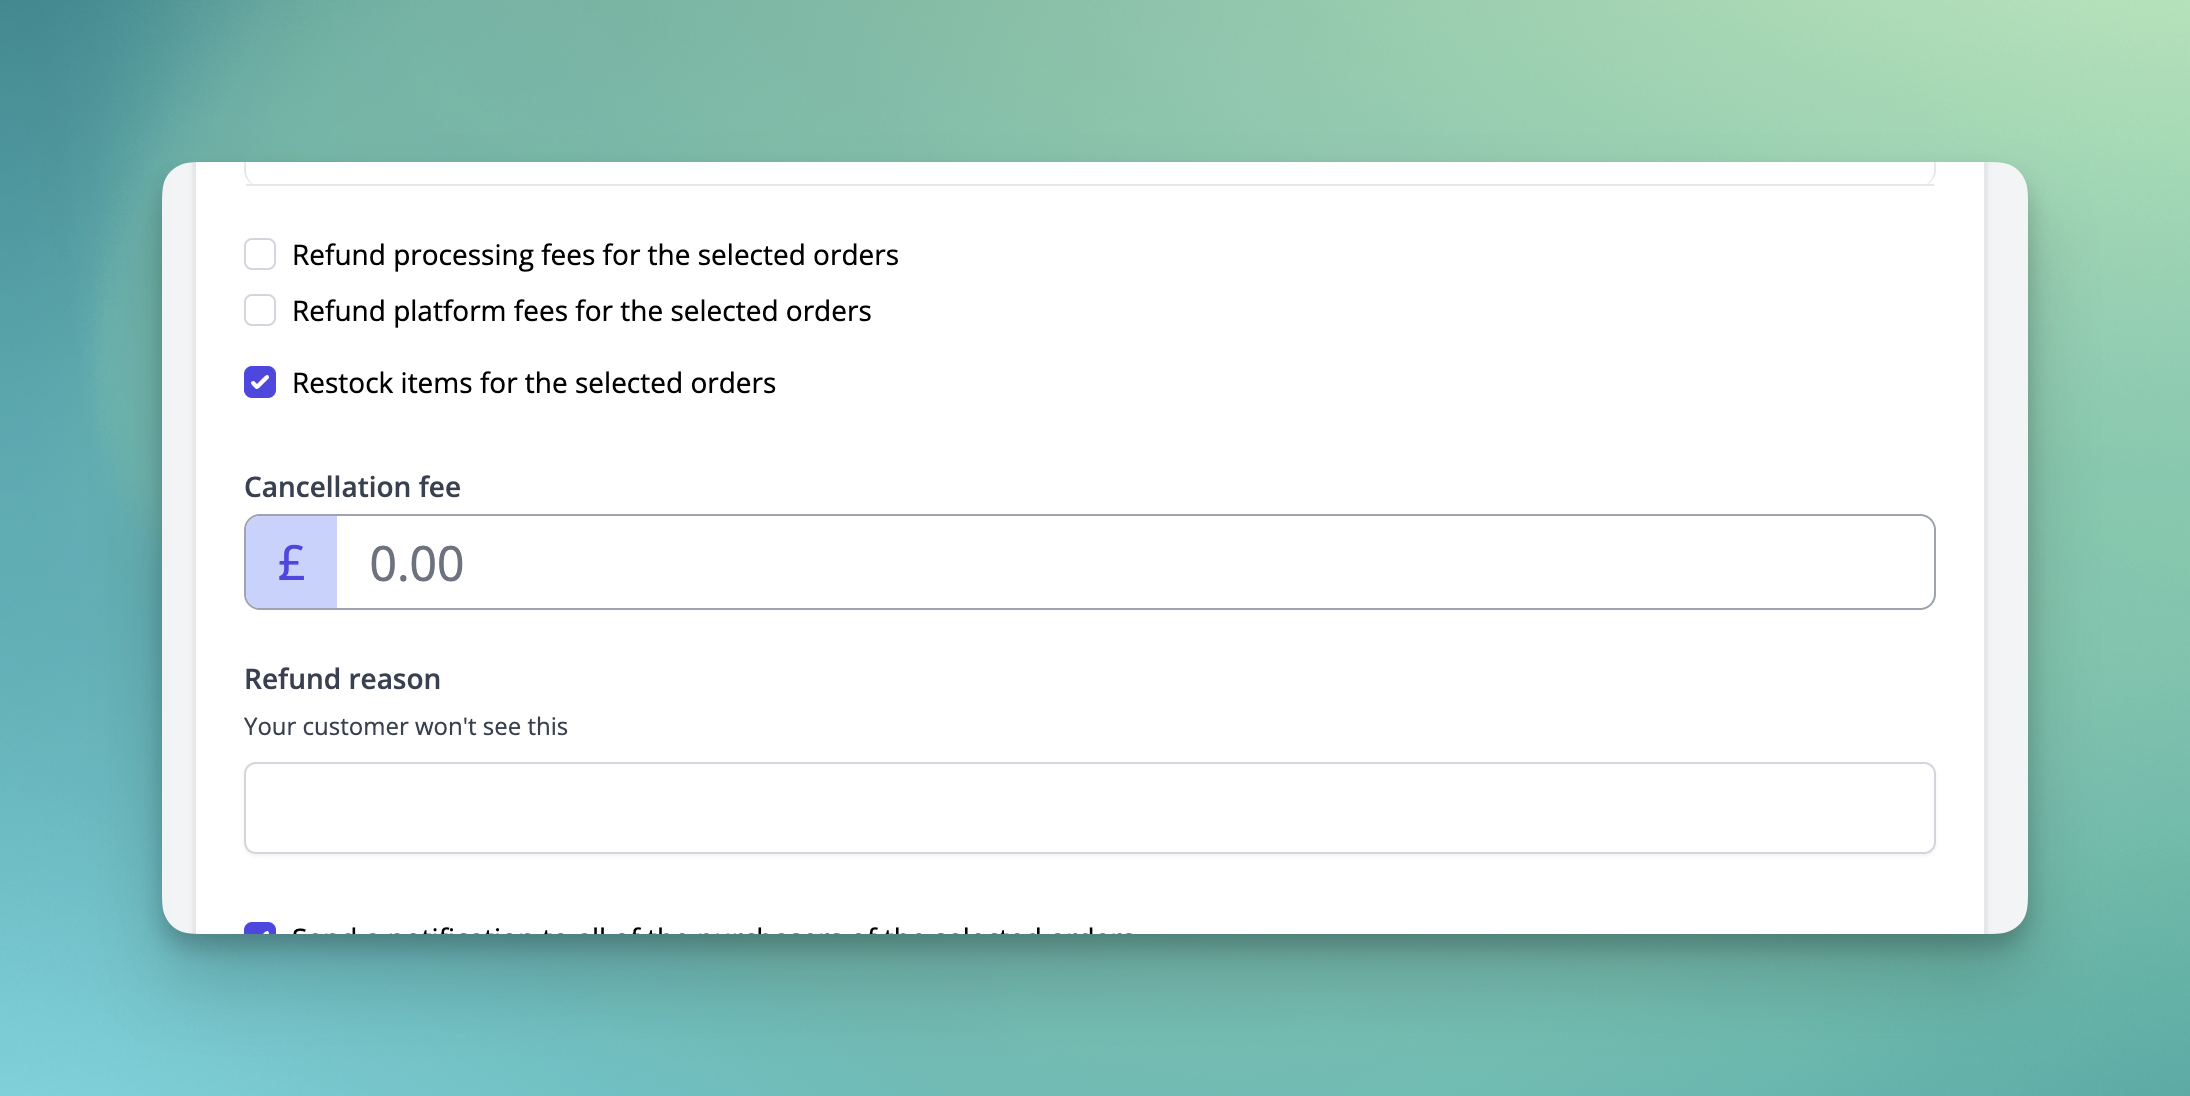Click "Your customer won't see this" hint text
Viewport: 2190px width, 1096px height.
point(405,727)
